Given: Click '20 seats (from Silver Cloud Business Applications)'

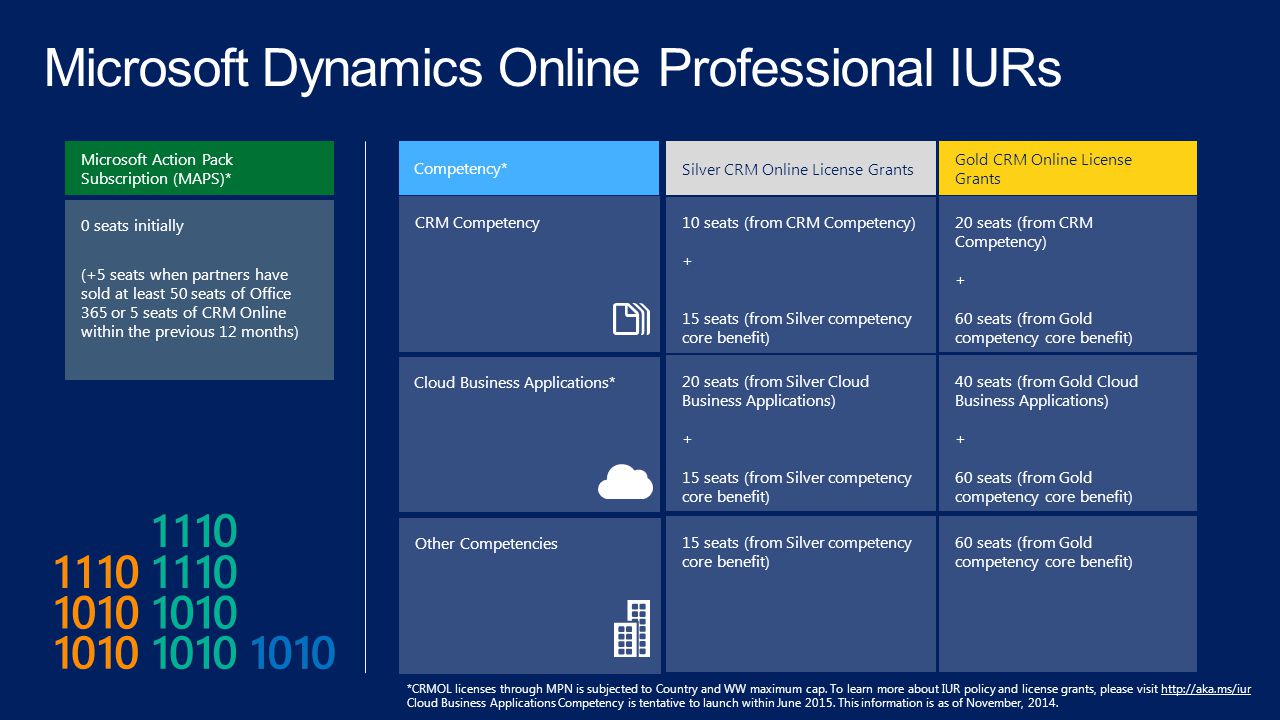Looking at the screenshot, I should 775,391.
